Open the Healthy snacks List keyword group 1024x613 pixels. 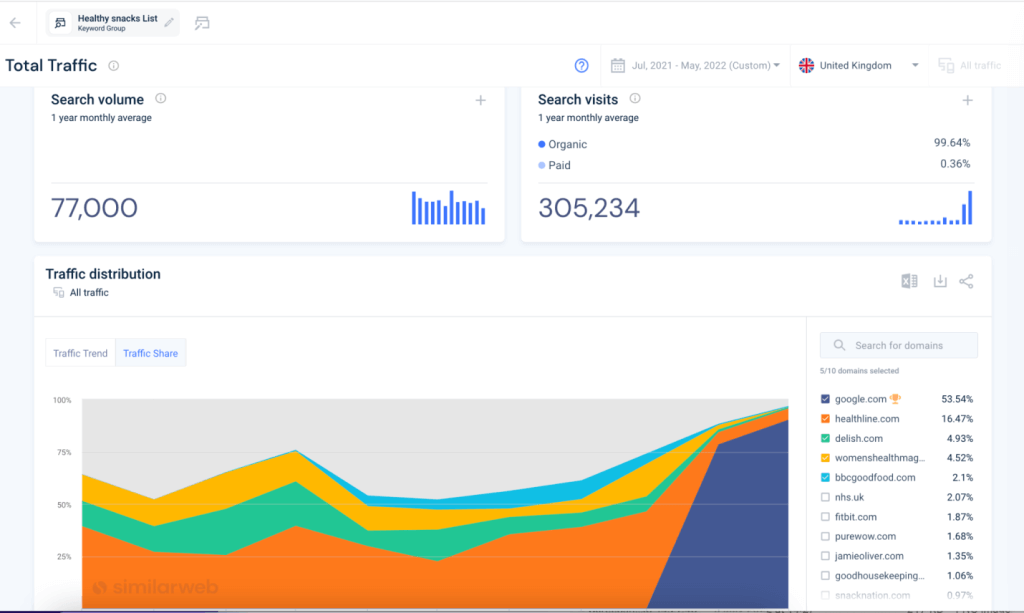point(112,23)
